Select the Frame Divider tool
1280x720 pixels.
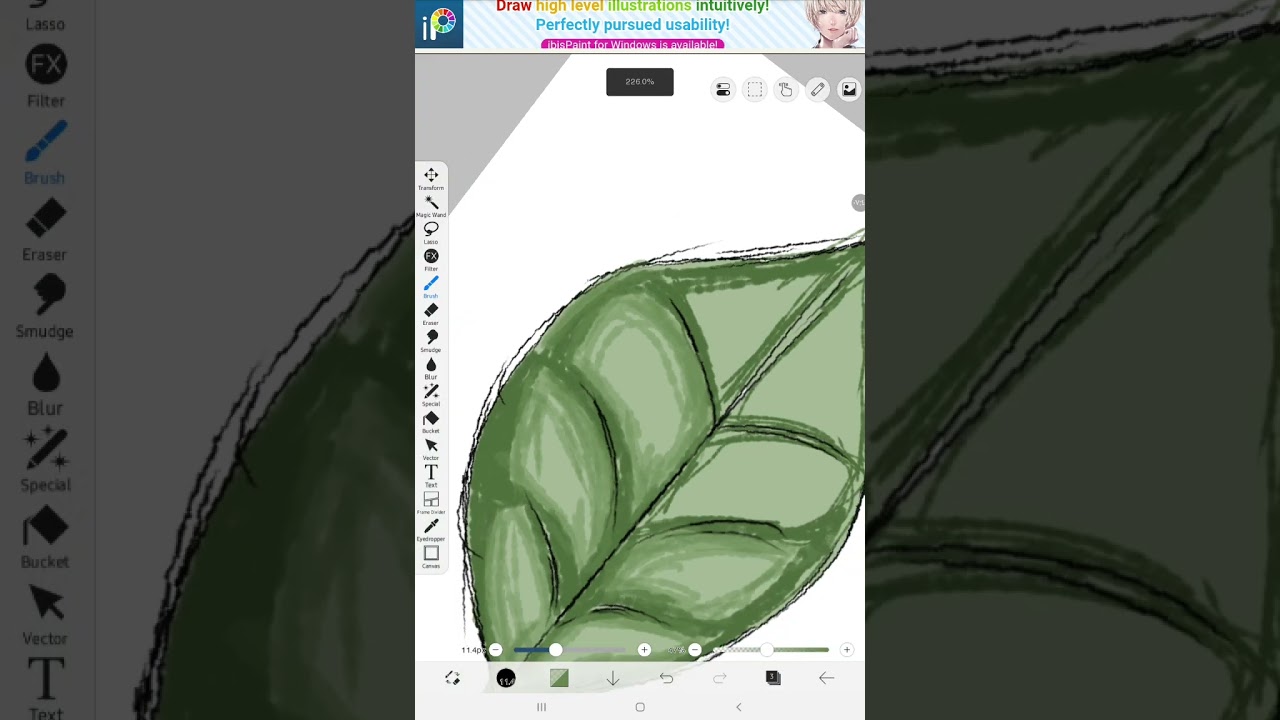click(431, 502)
